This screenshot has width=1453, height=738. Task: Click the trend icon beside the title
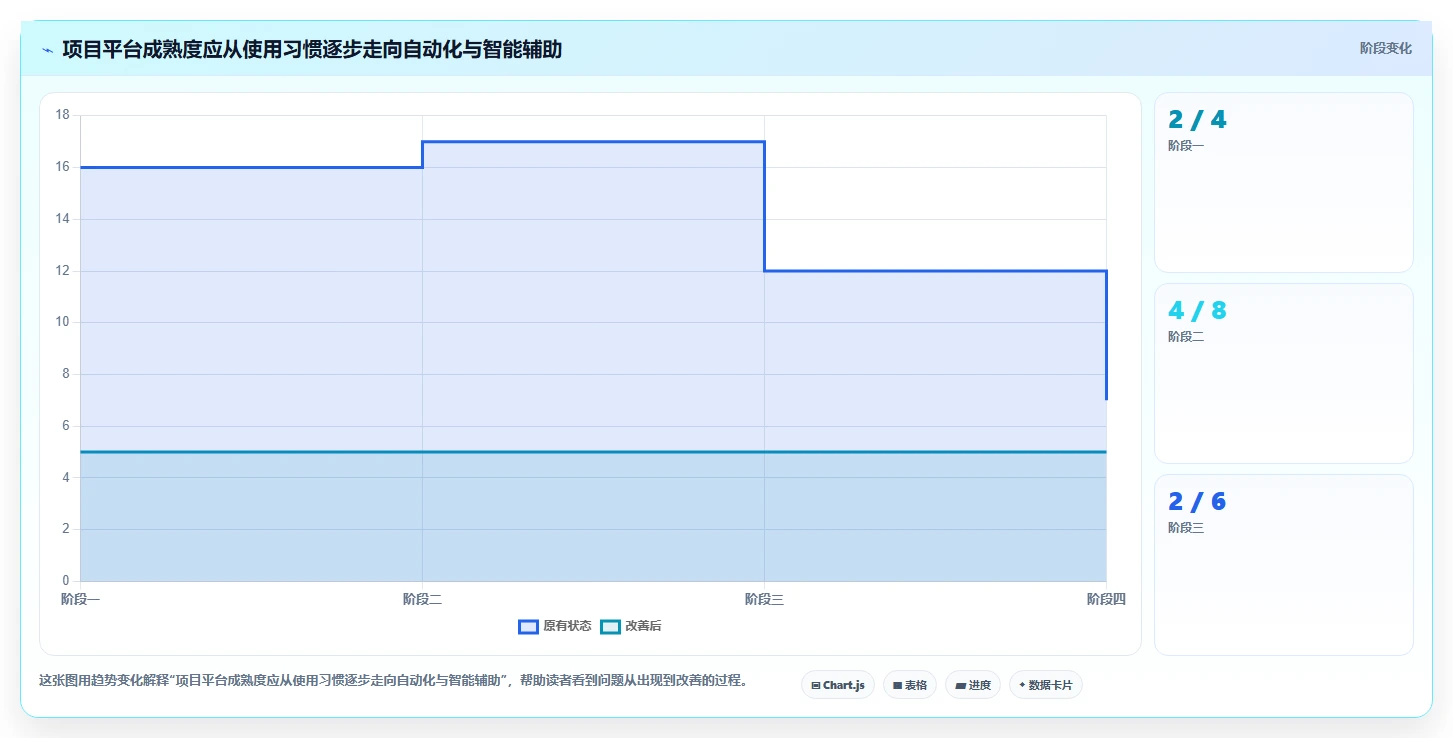point(47,49)
